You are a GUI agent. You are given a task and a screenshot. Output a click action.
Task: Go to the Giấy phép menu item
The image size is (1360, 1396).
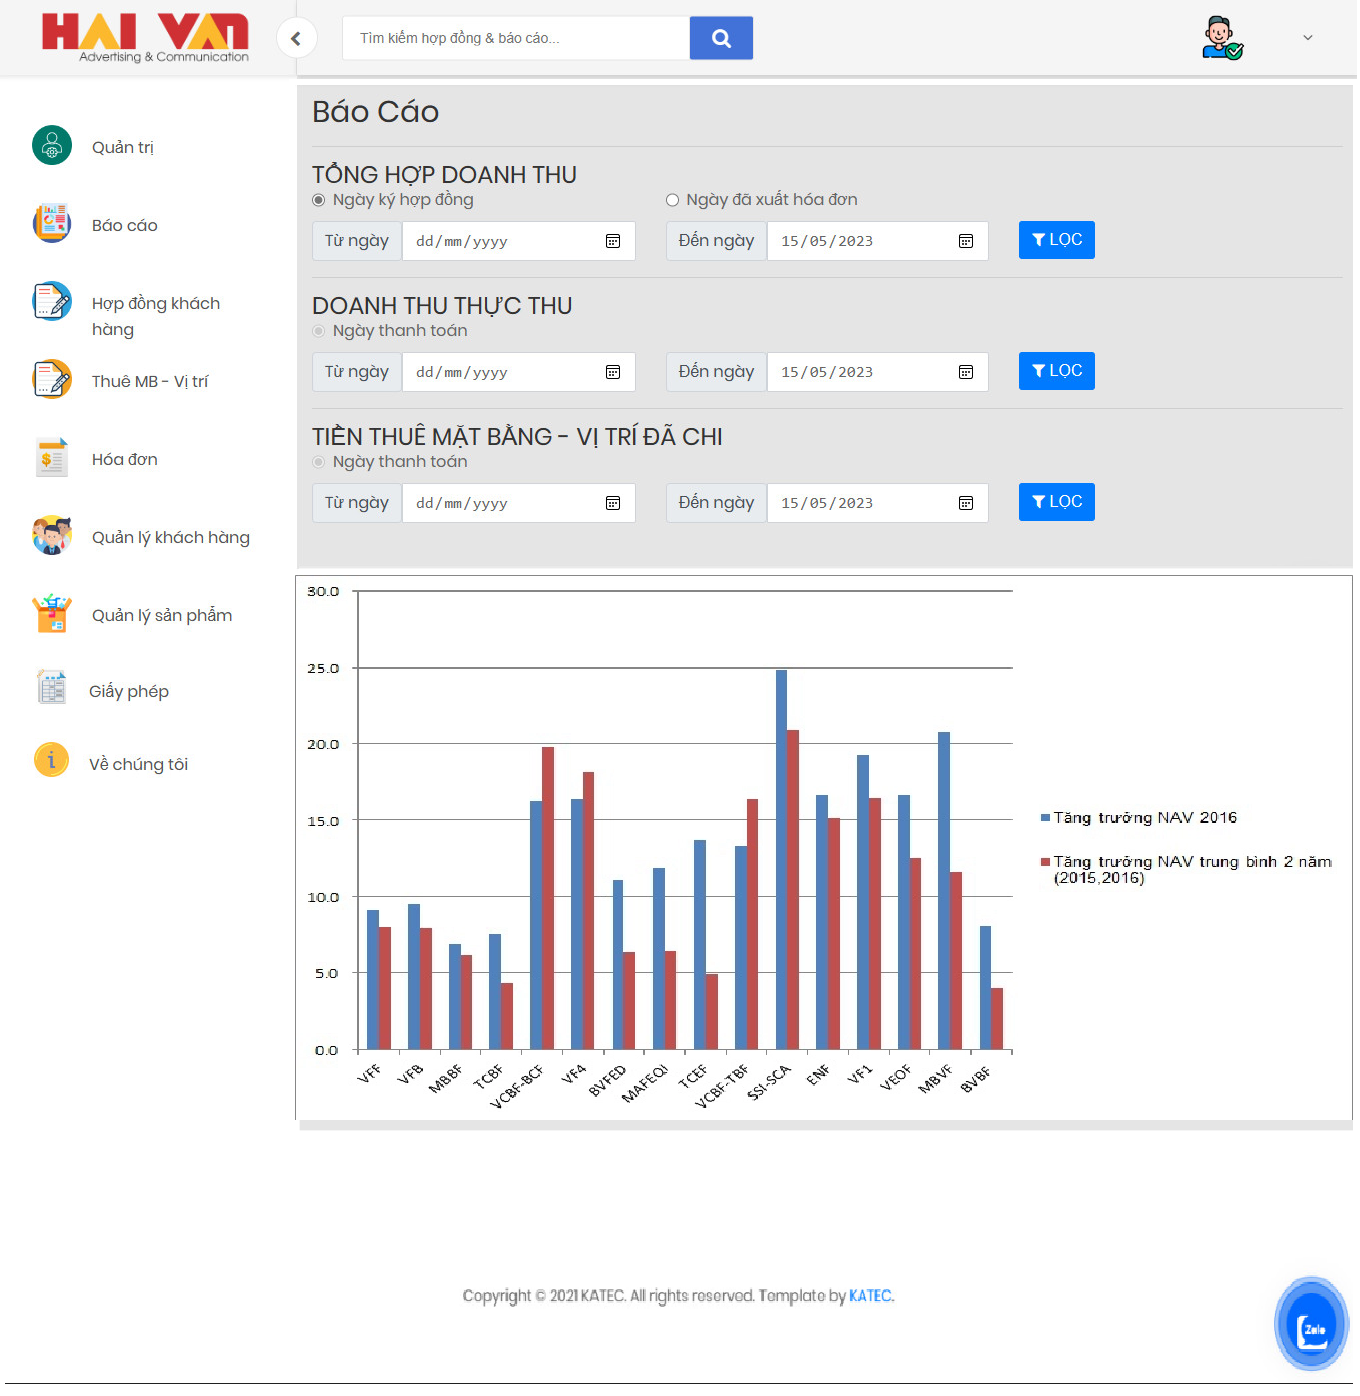click(129, 692)
